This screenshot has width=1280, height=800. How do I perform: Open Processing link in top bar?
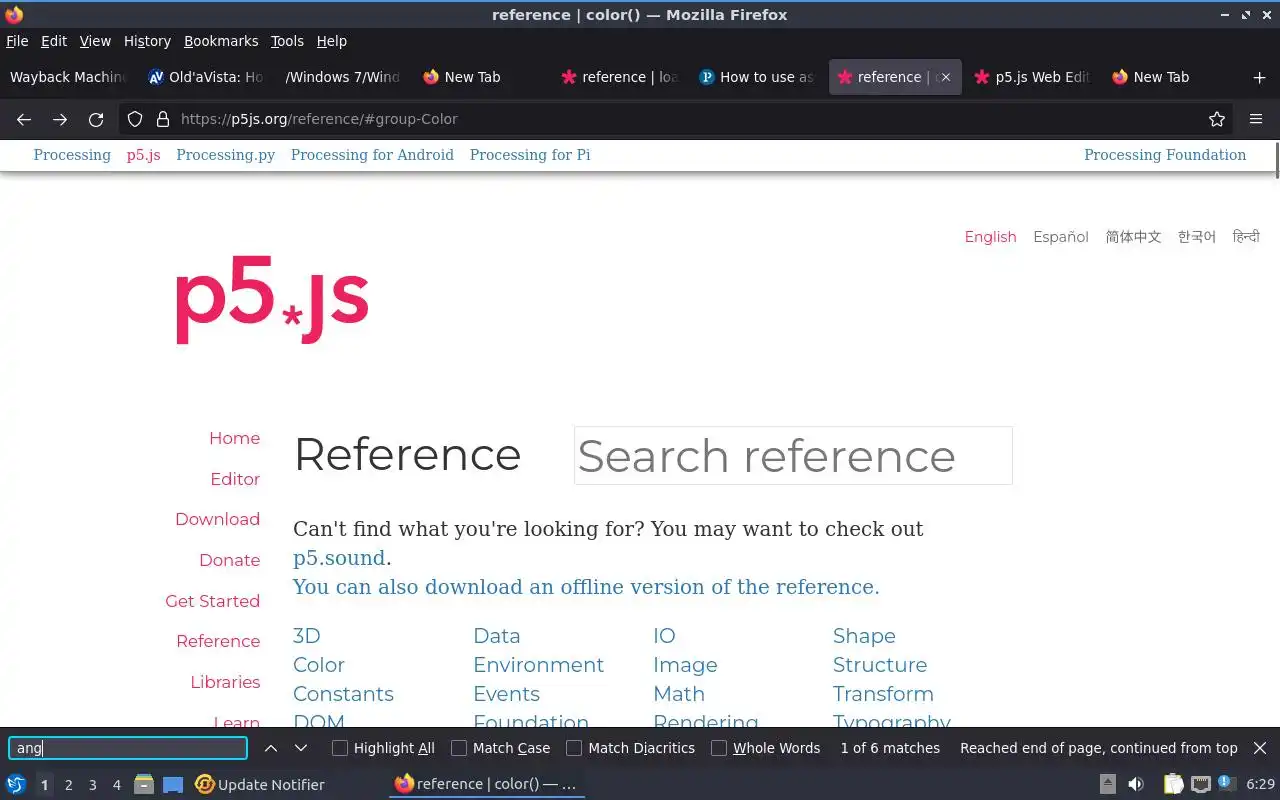tap(72, 155)
